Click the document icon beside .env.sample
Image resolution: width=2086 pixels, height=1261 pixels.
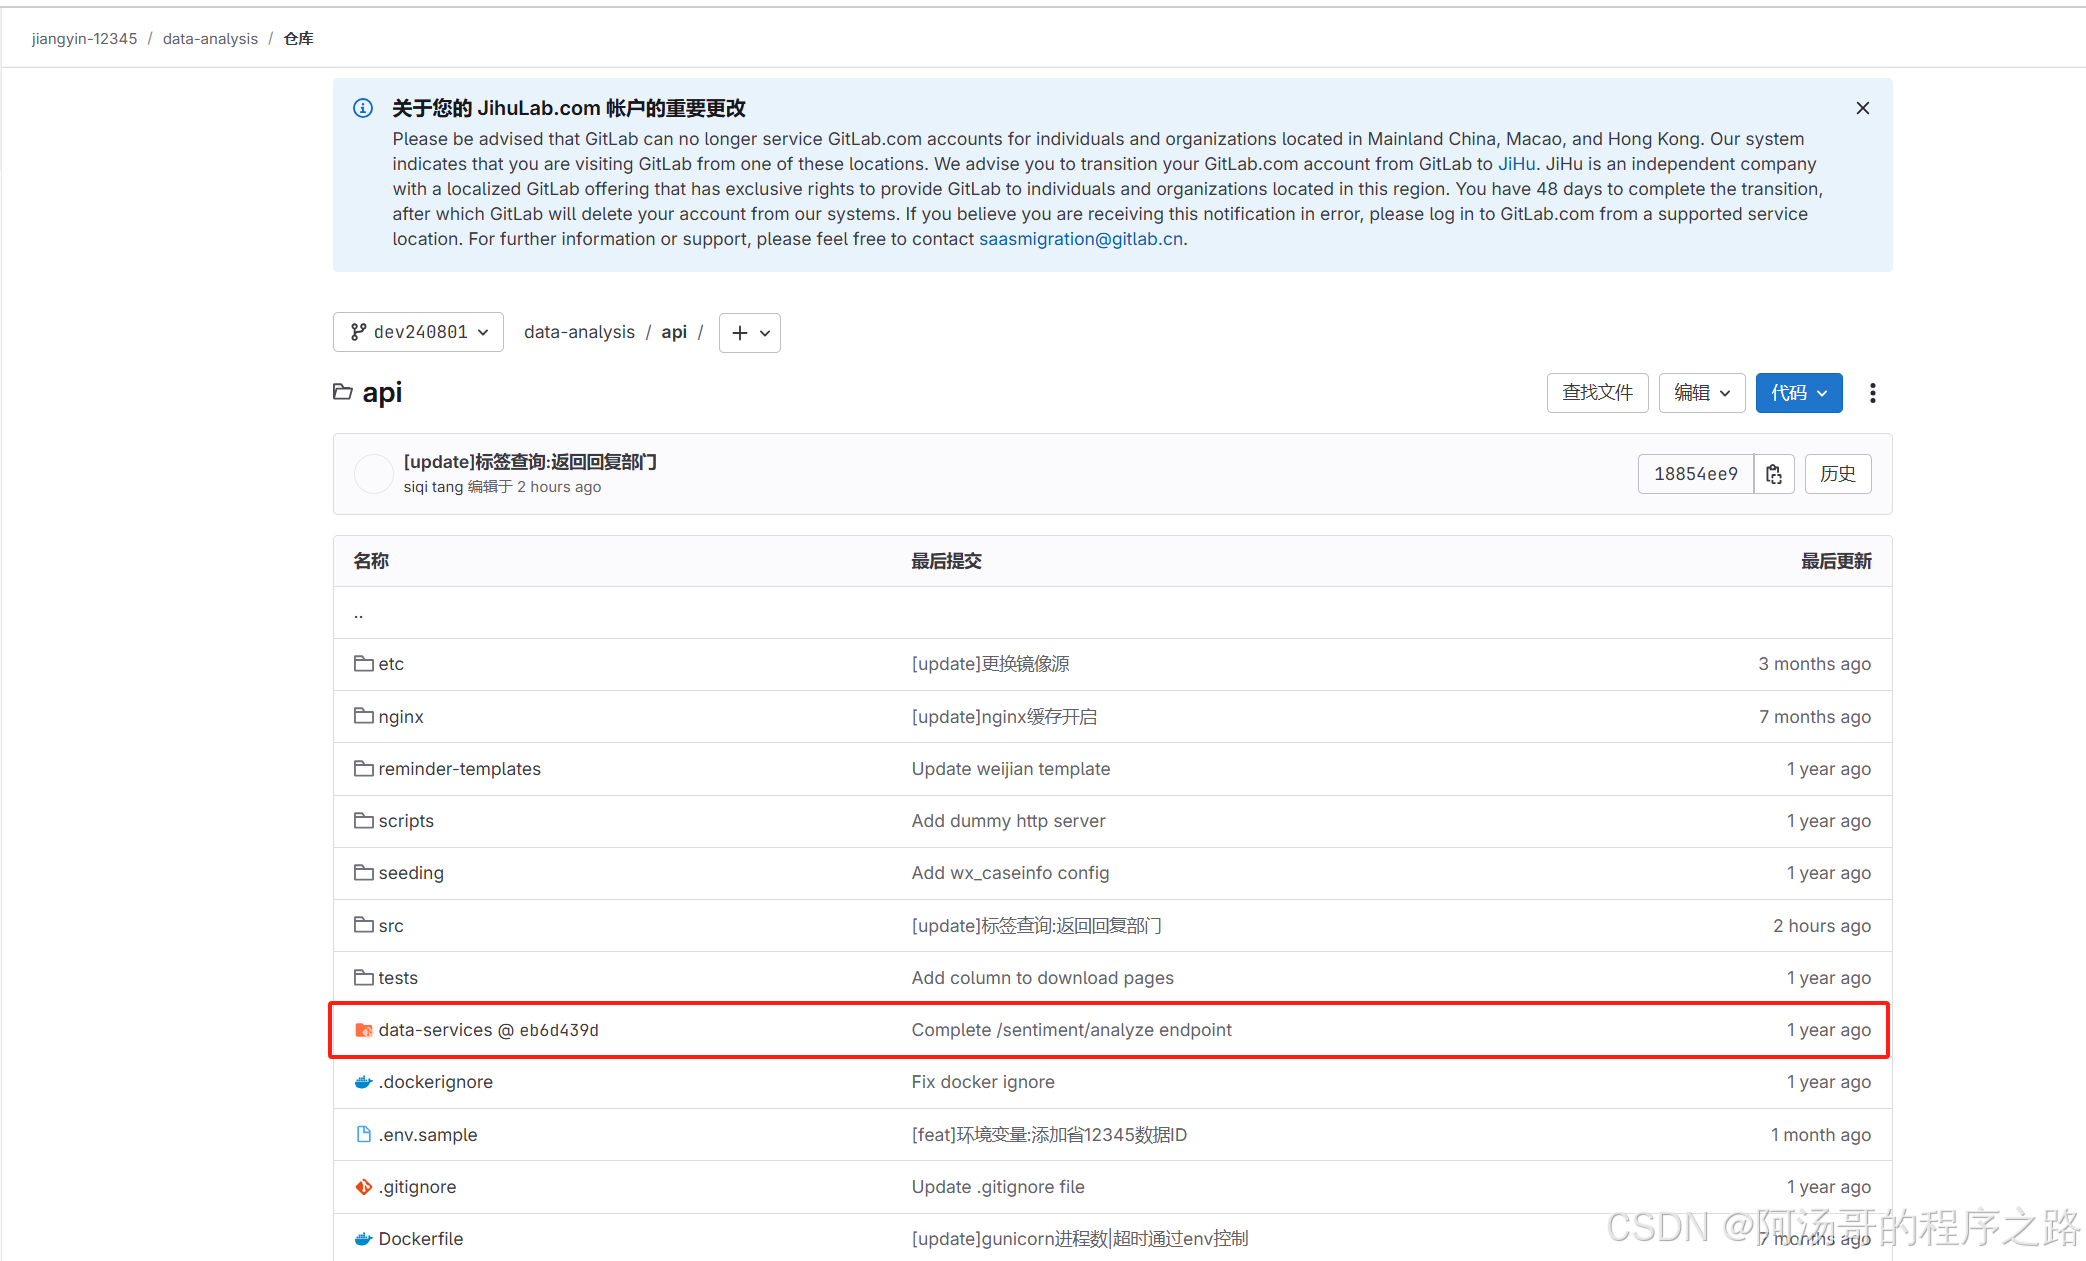(363, 1134)
